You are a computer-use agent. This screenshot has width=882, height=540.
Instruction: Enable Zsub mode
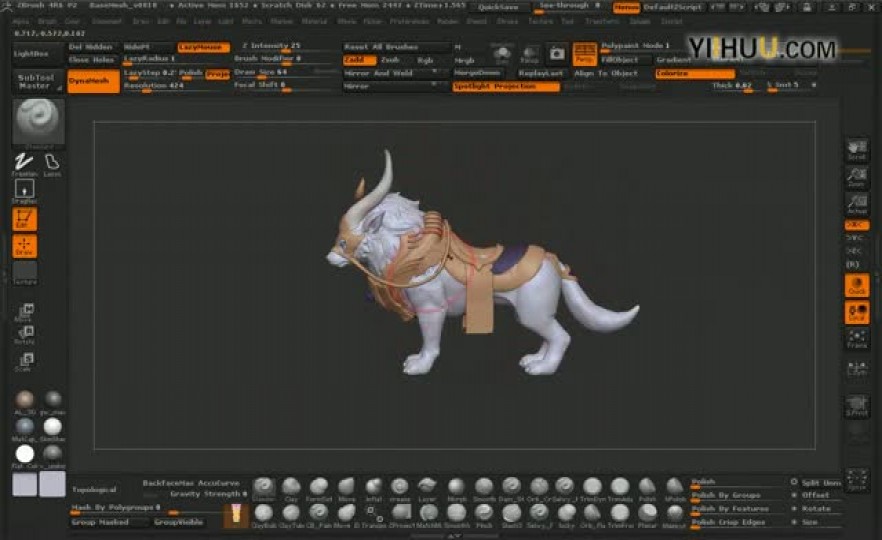pyautogui.click(x=390, y=60)
